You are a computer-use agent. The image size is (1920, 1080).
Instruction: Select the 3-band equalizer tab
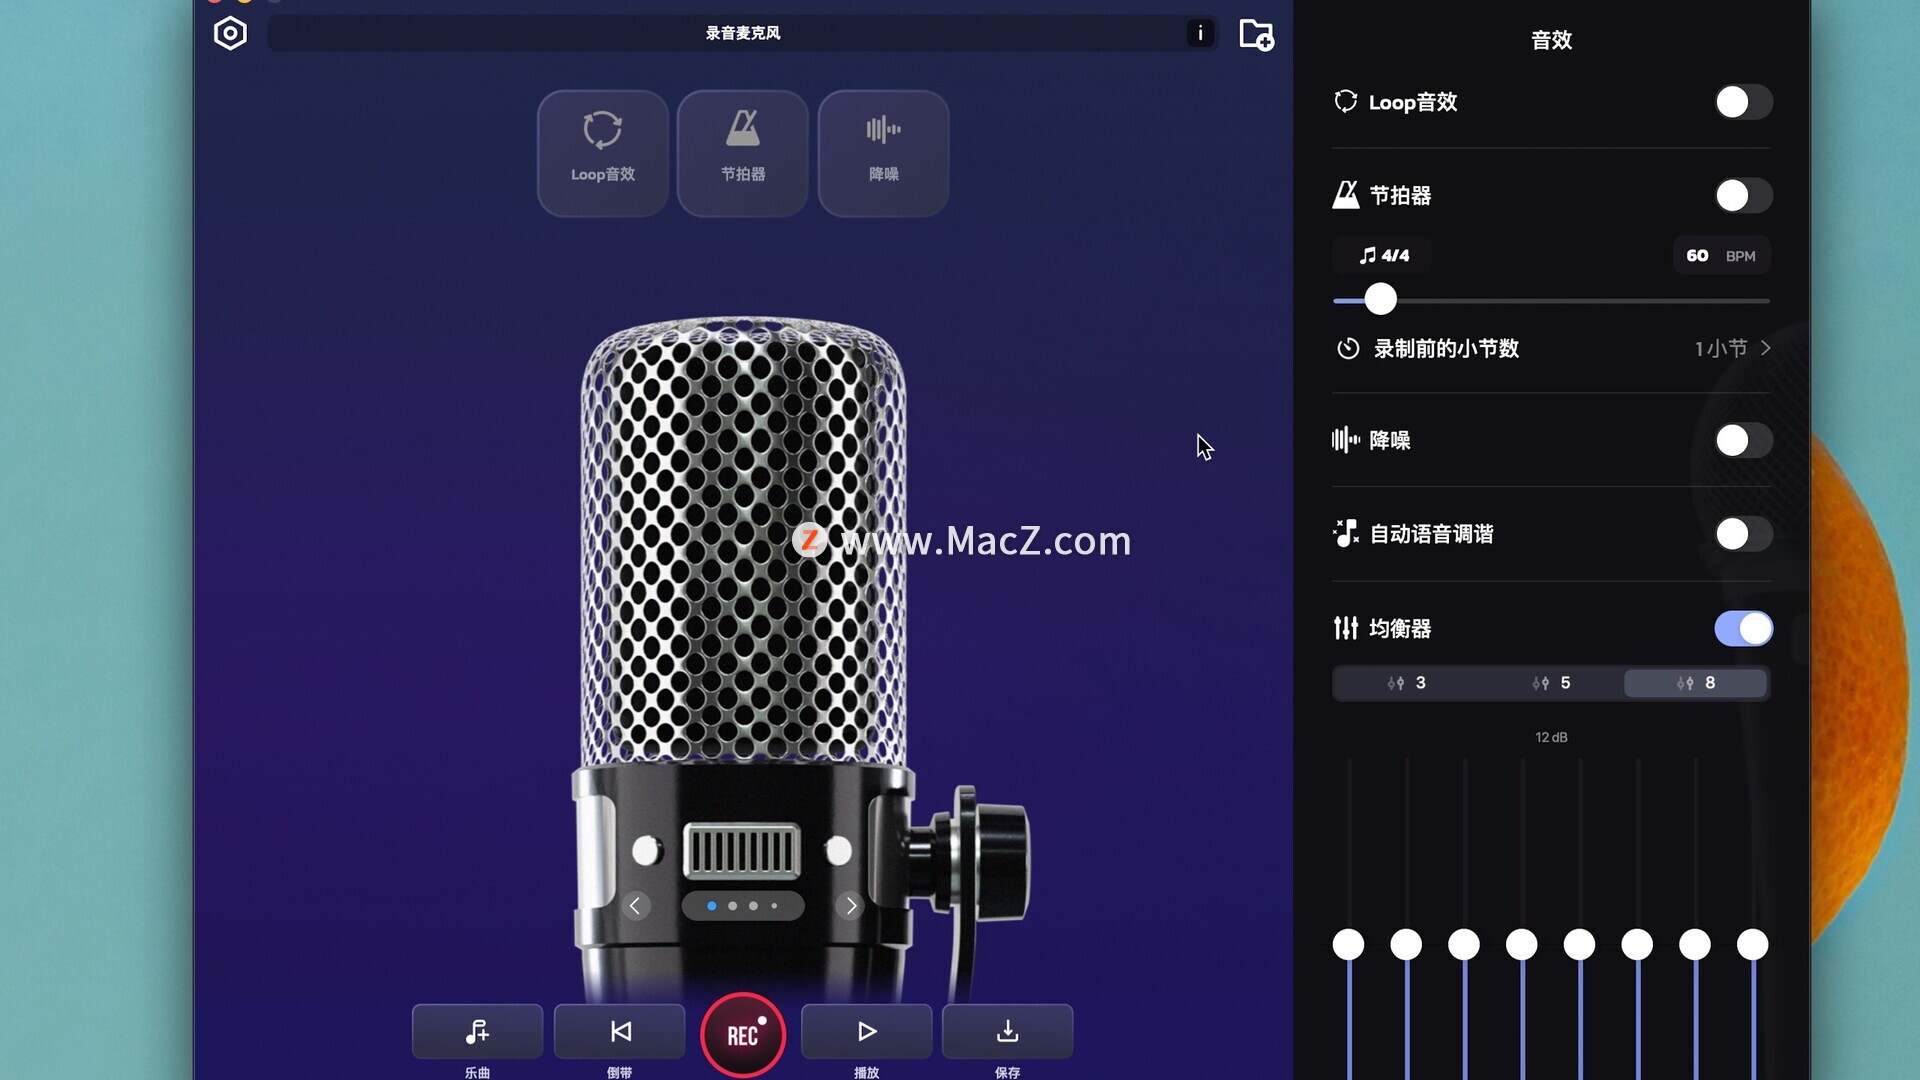[1406, 683]
